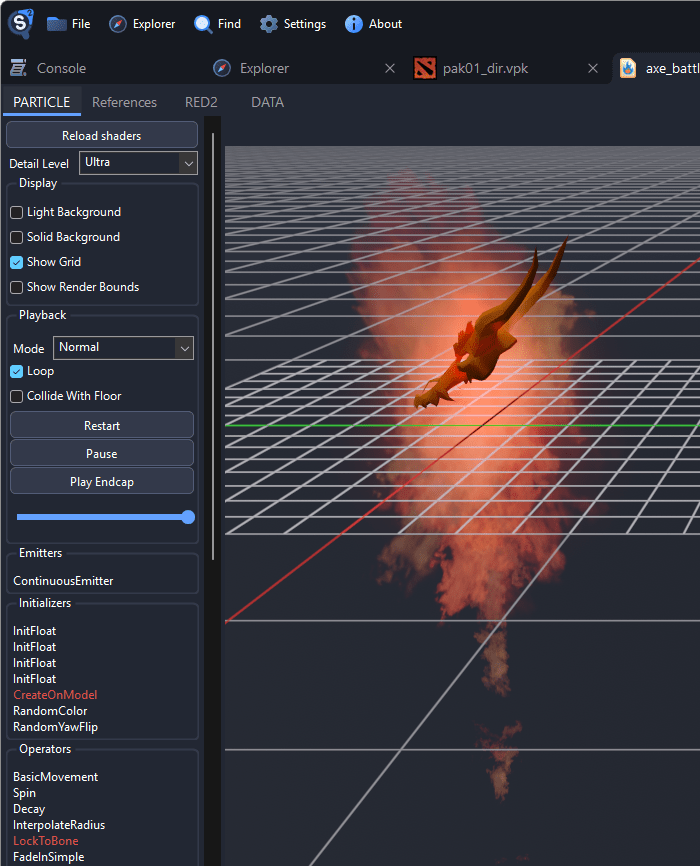
Task: Open the About menu
Action: click(373, 24)
